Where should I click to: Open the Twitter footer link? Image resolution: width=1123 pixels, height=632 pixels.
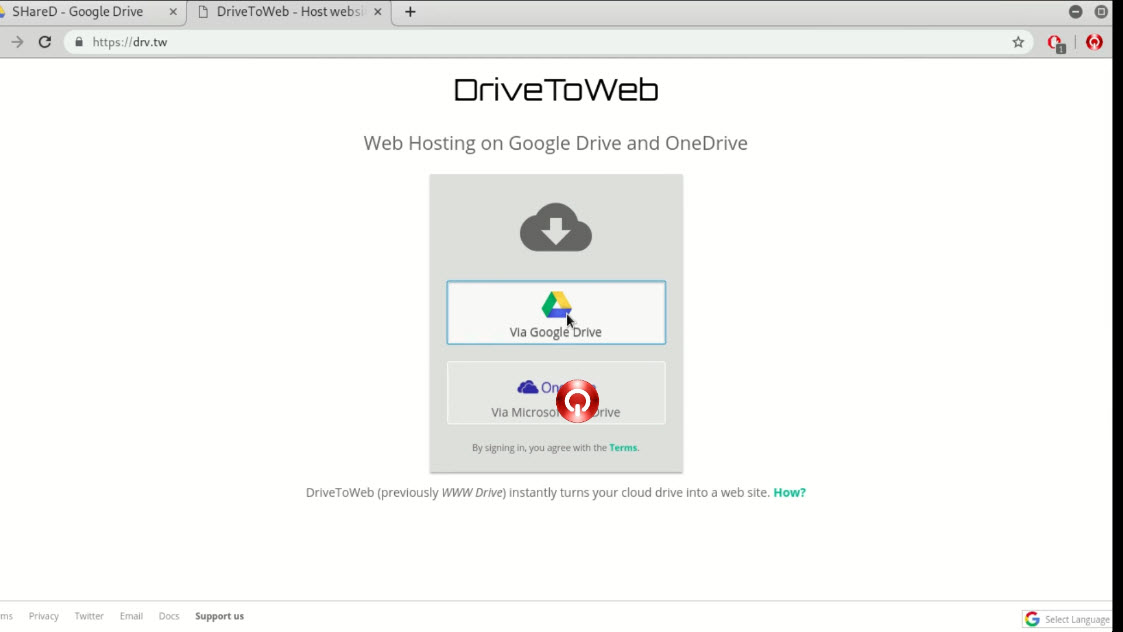[89, 616]
